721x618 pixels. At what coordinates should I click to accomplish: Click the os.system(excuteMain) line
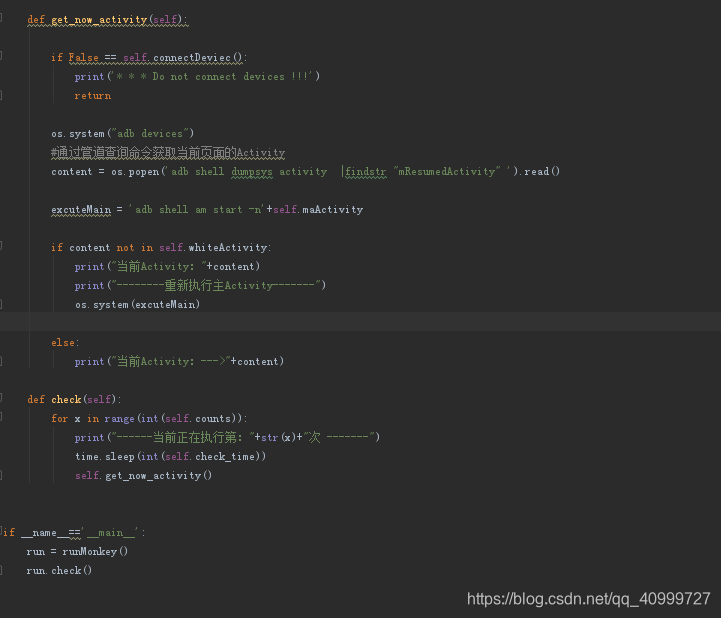[137, 304]
